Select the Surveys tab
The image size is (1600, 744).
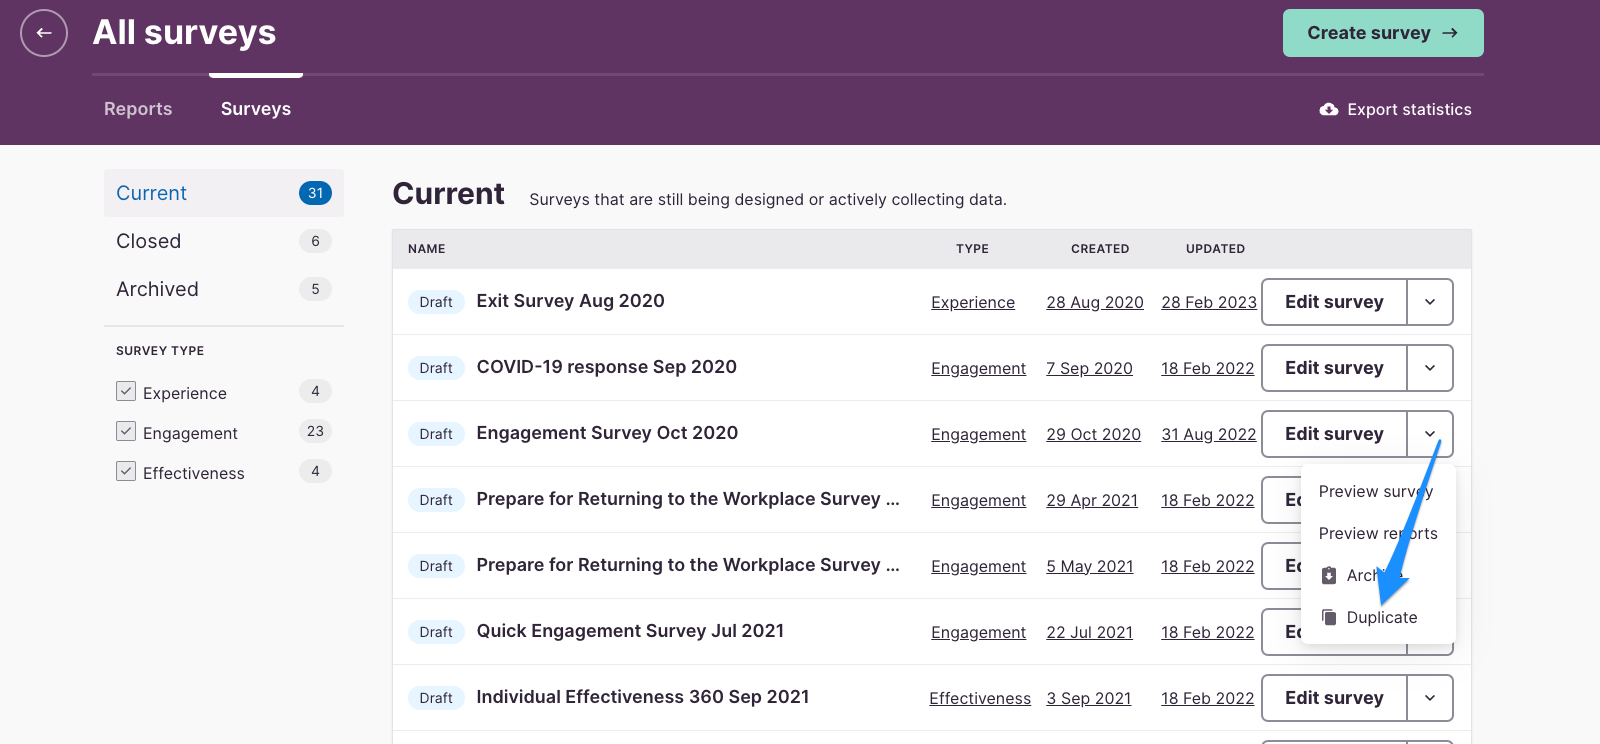pyautogui.click(x=256, y=109)
